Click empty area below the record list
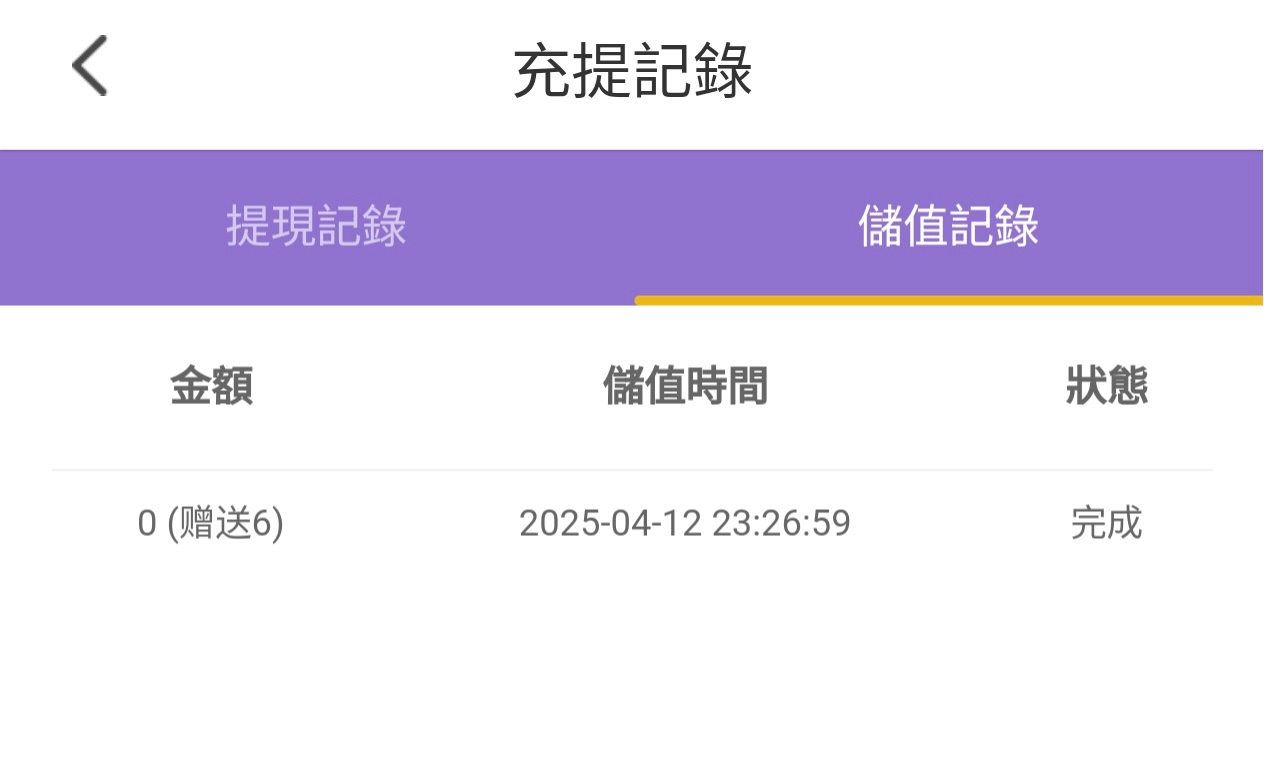This screenshot has width=1264, height=766. [x=632, y=670]
